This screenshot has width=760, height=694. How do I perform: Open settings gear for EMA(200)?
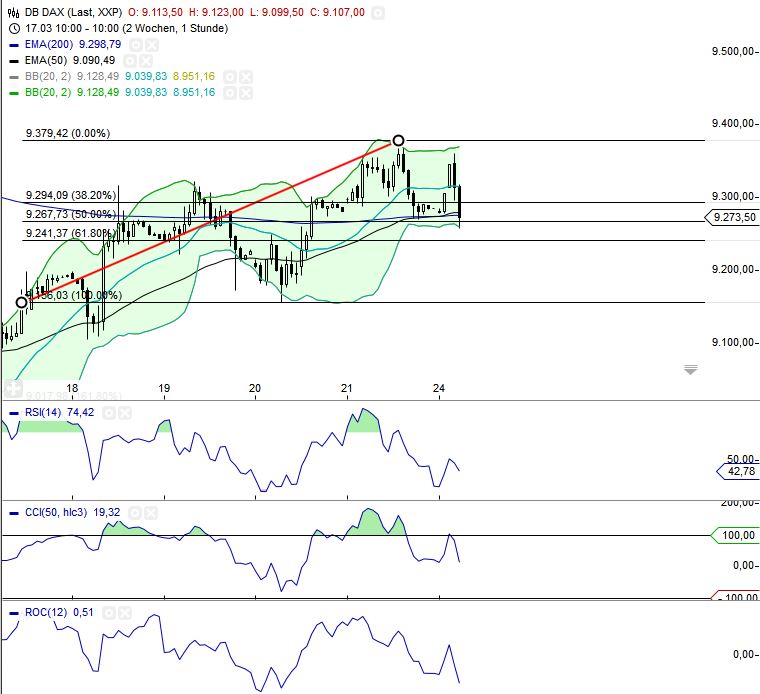[x=136, y=46]
